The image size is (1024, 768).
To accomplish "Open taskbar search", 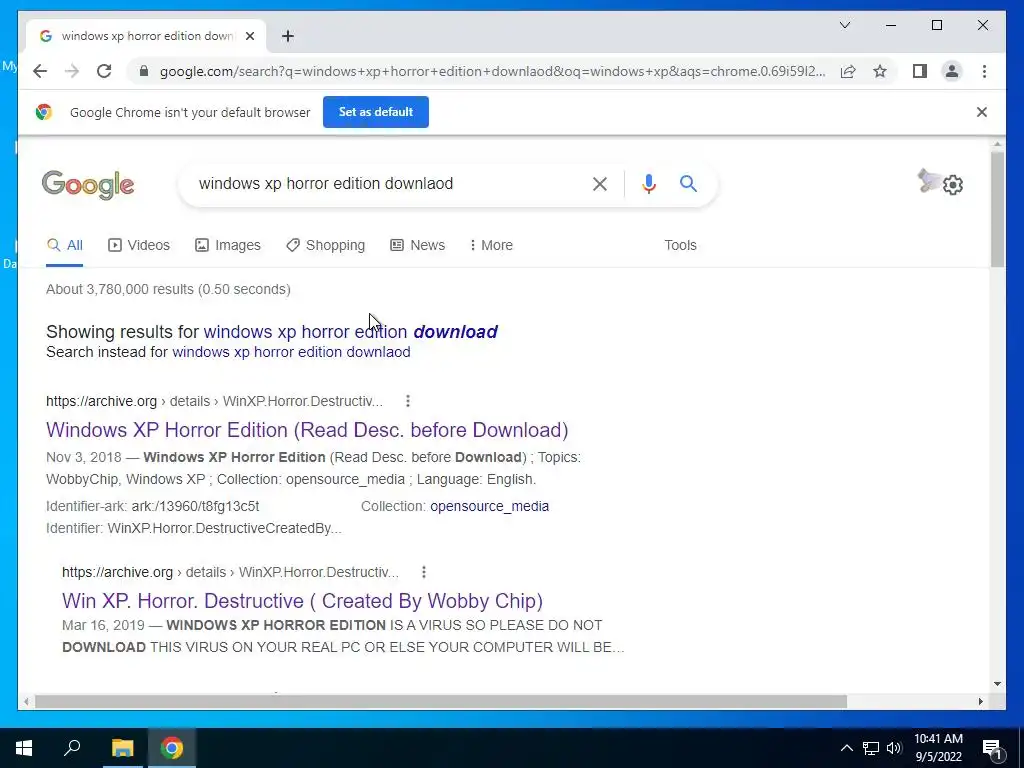I will point(72,748).
